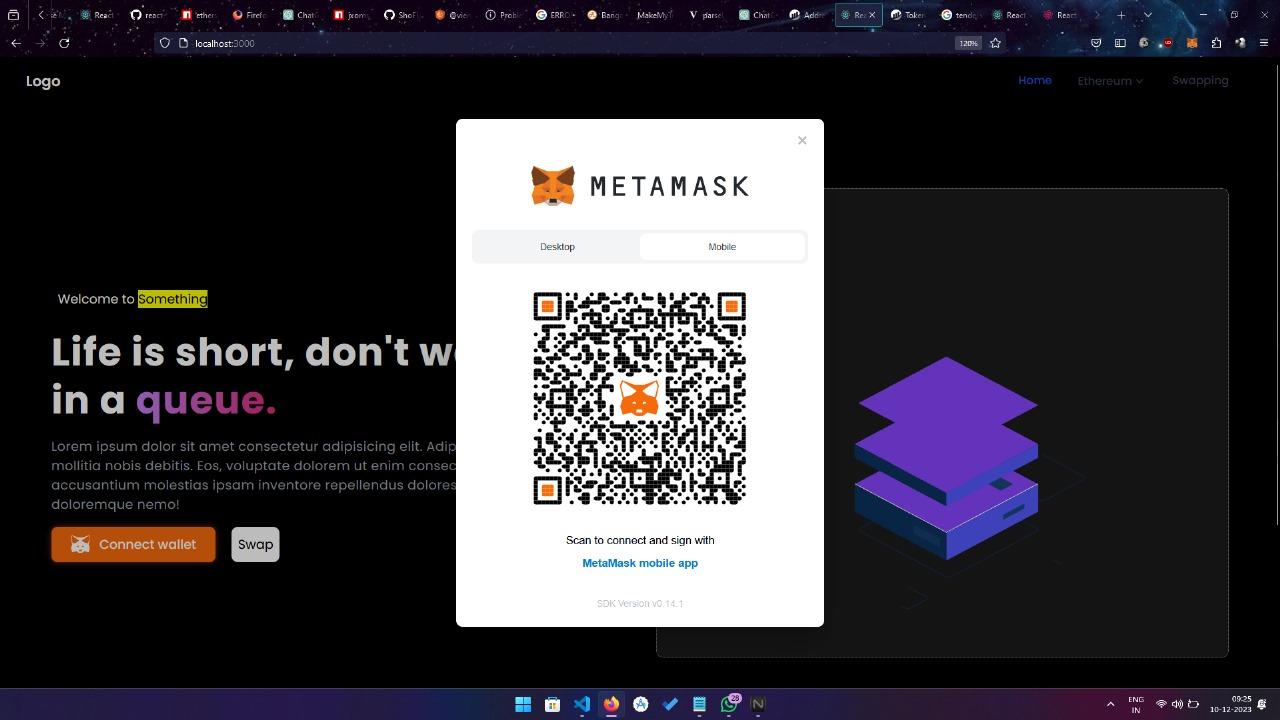Bookmark this page with the star icon
The width and height of the screenshot is (1280, 720).
[x=995, y=43]
